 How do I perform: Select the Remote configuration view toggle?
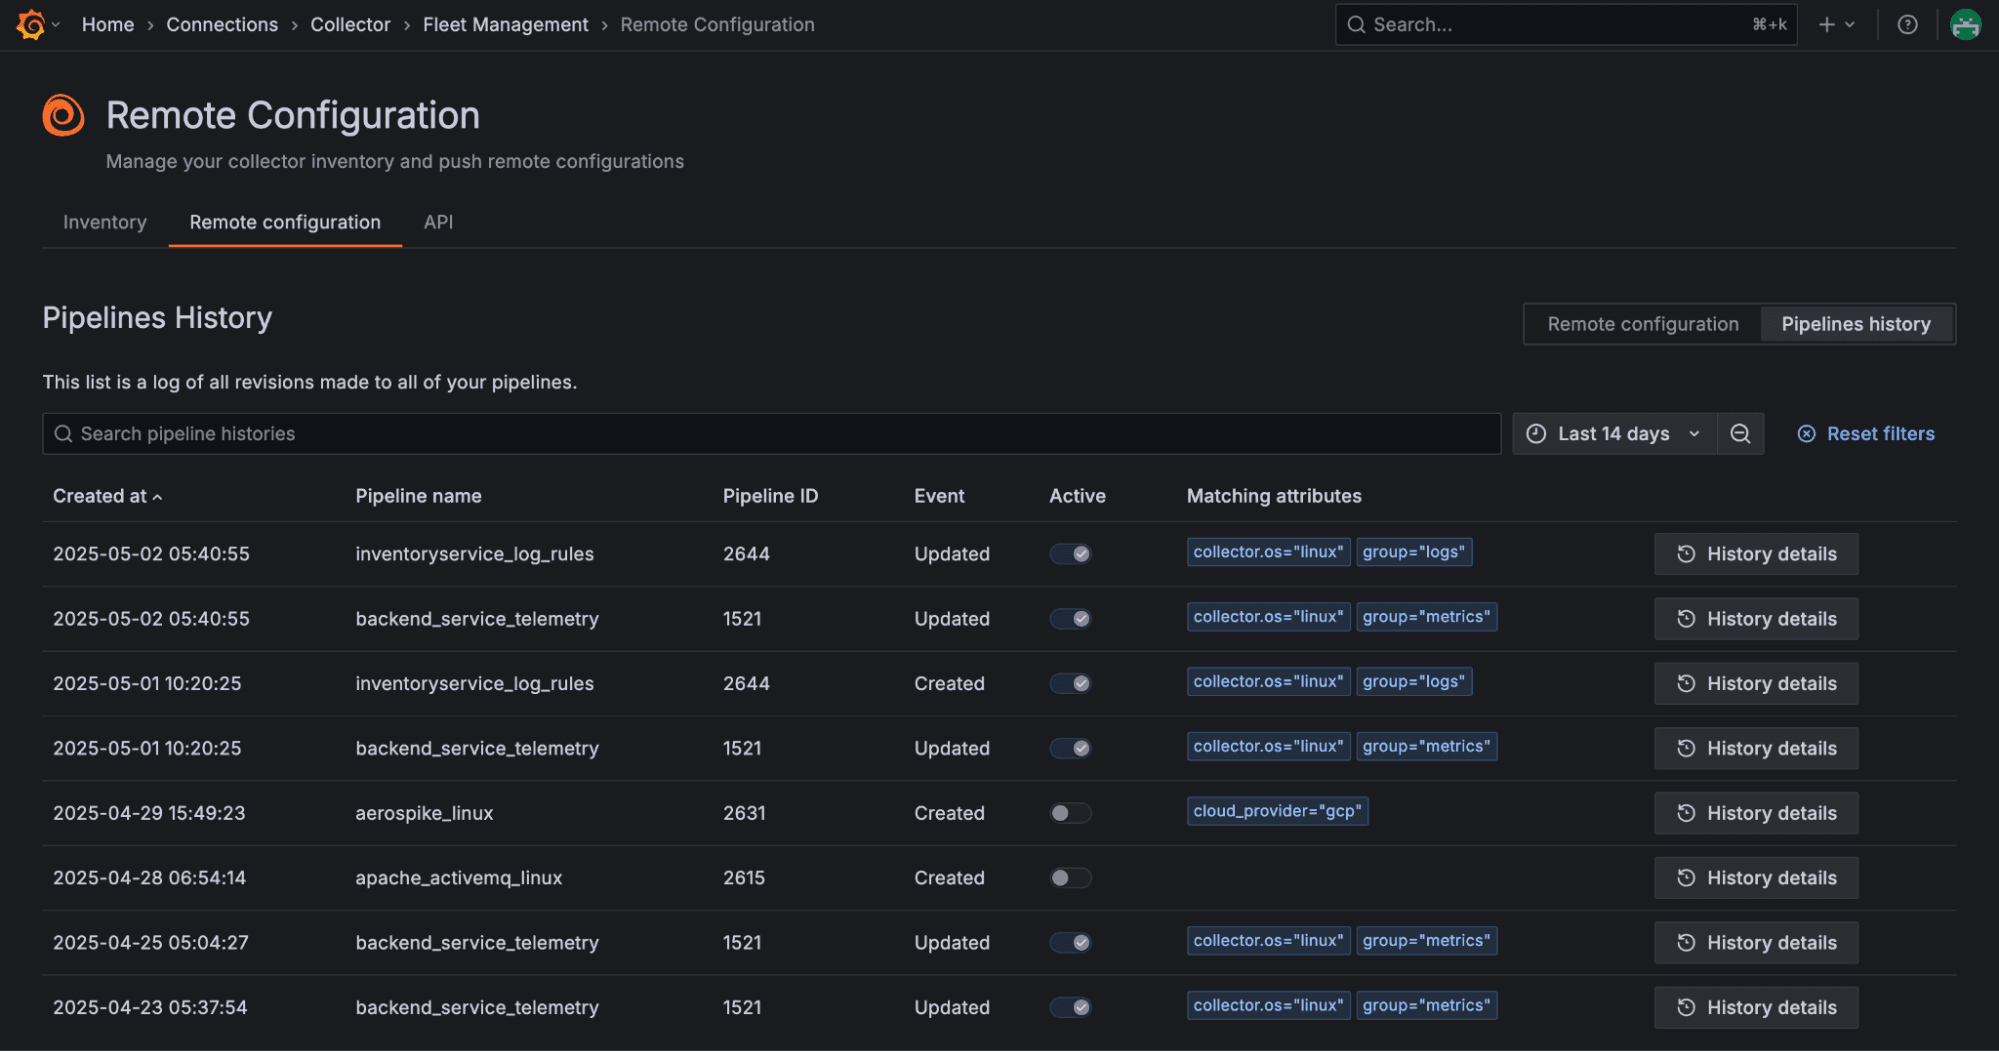1642,323
